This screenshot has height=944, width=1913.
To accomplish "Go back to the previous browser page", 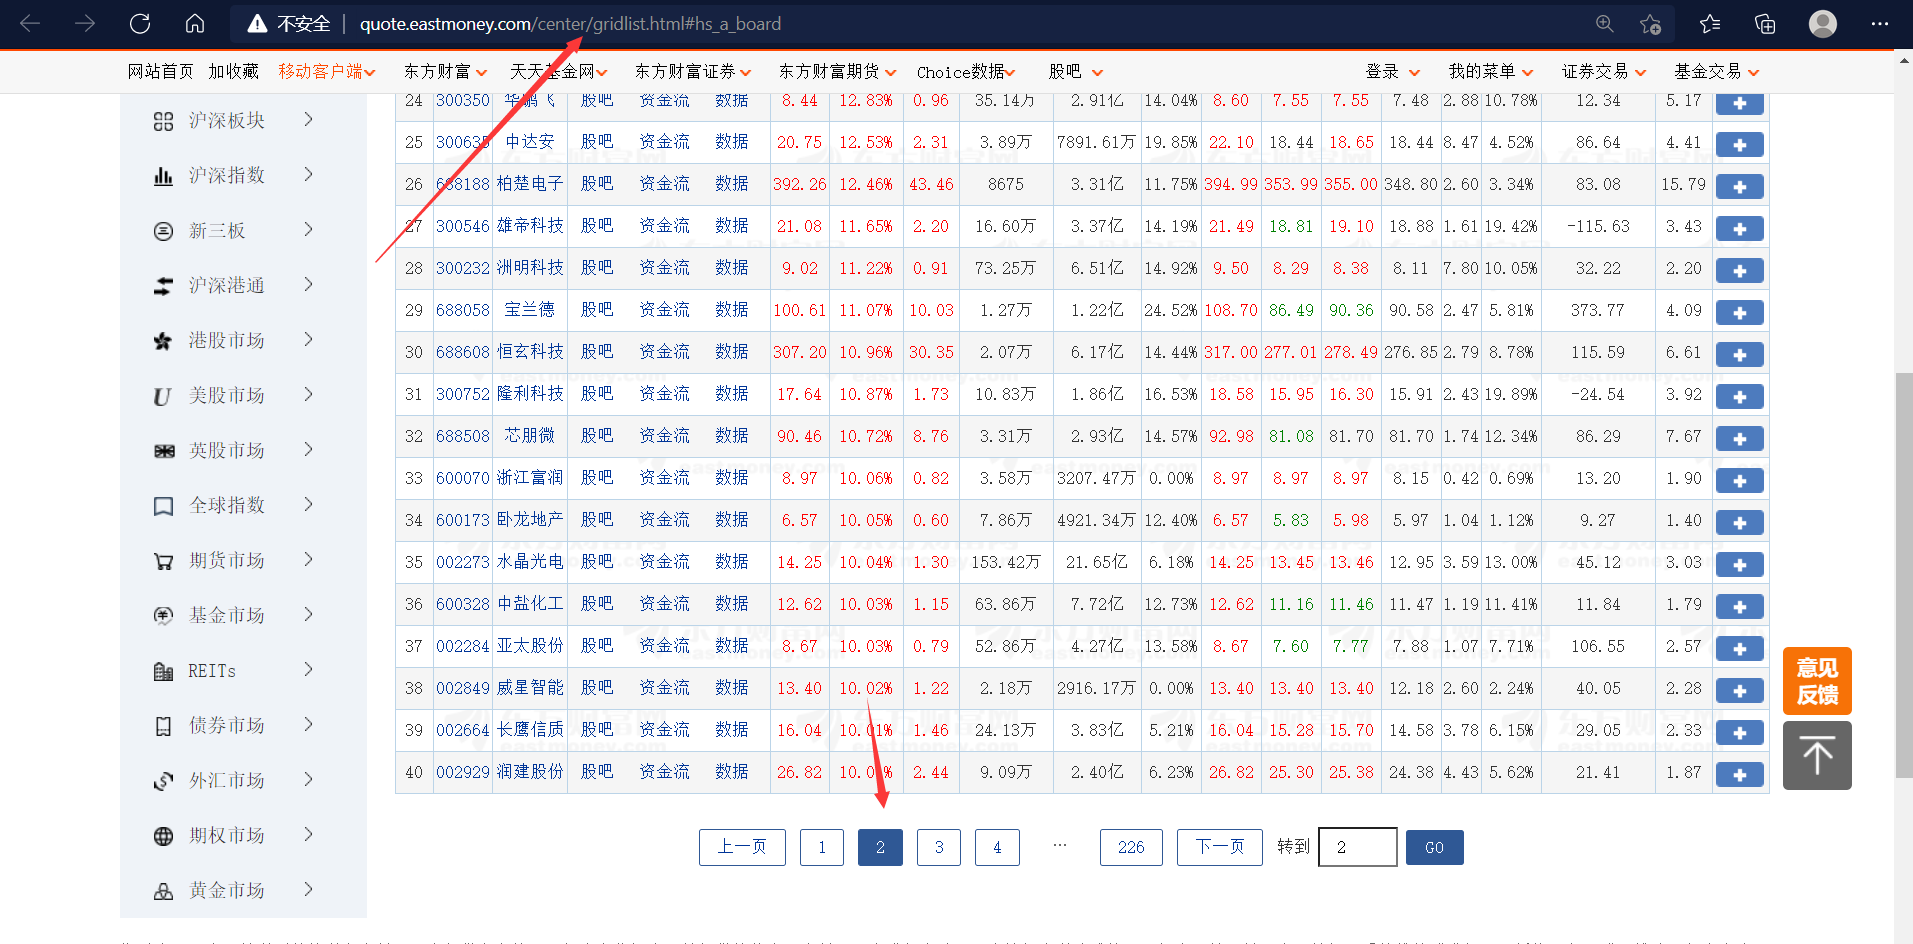I will point(30,23).
